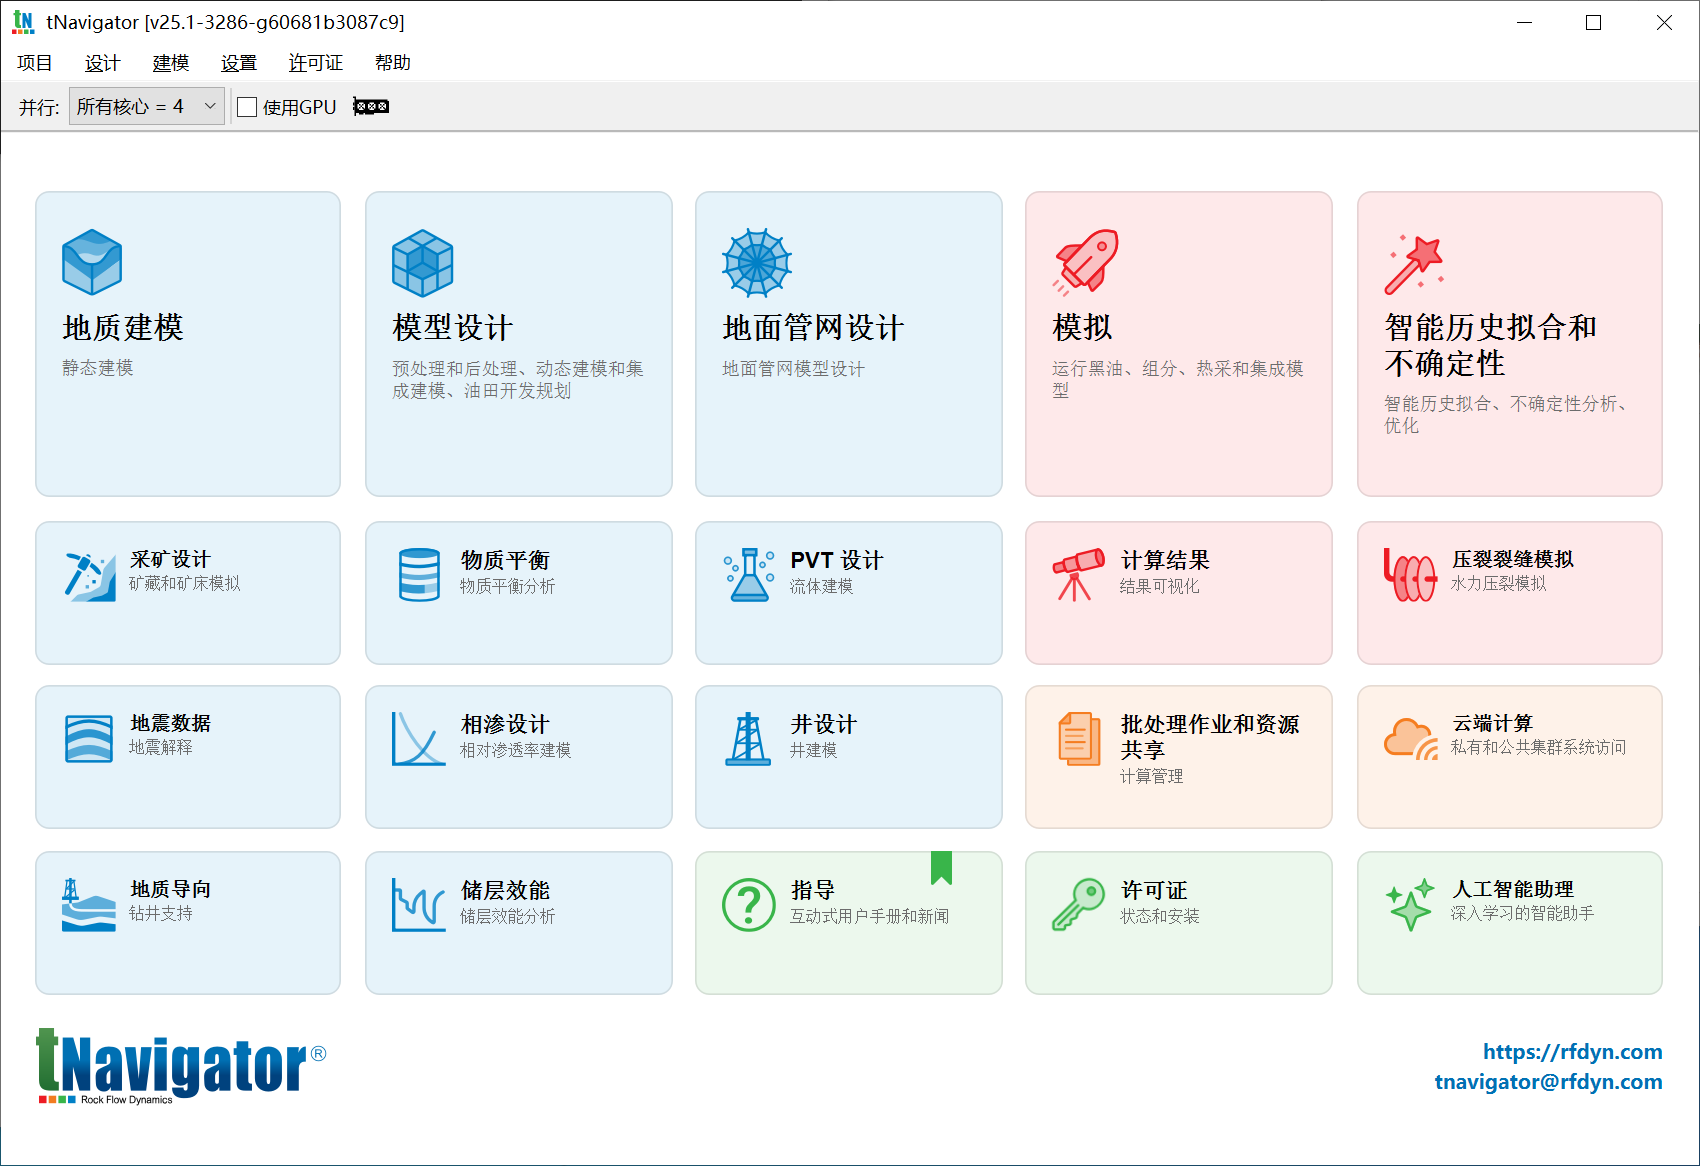Launch 地质建模 by its title

(123, 328)
